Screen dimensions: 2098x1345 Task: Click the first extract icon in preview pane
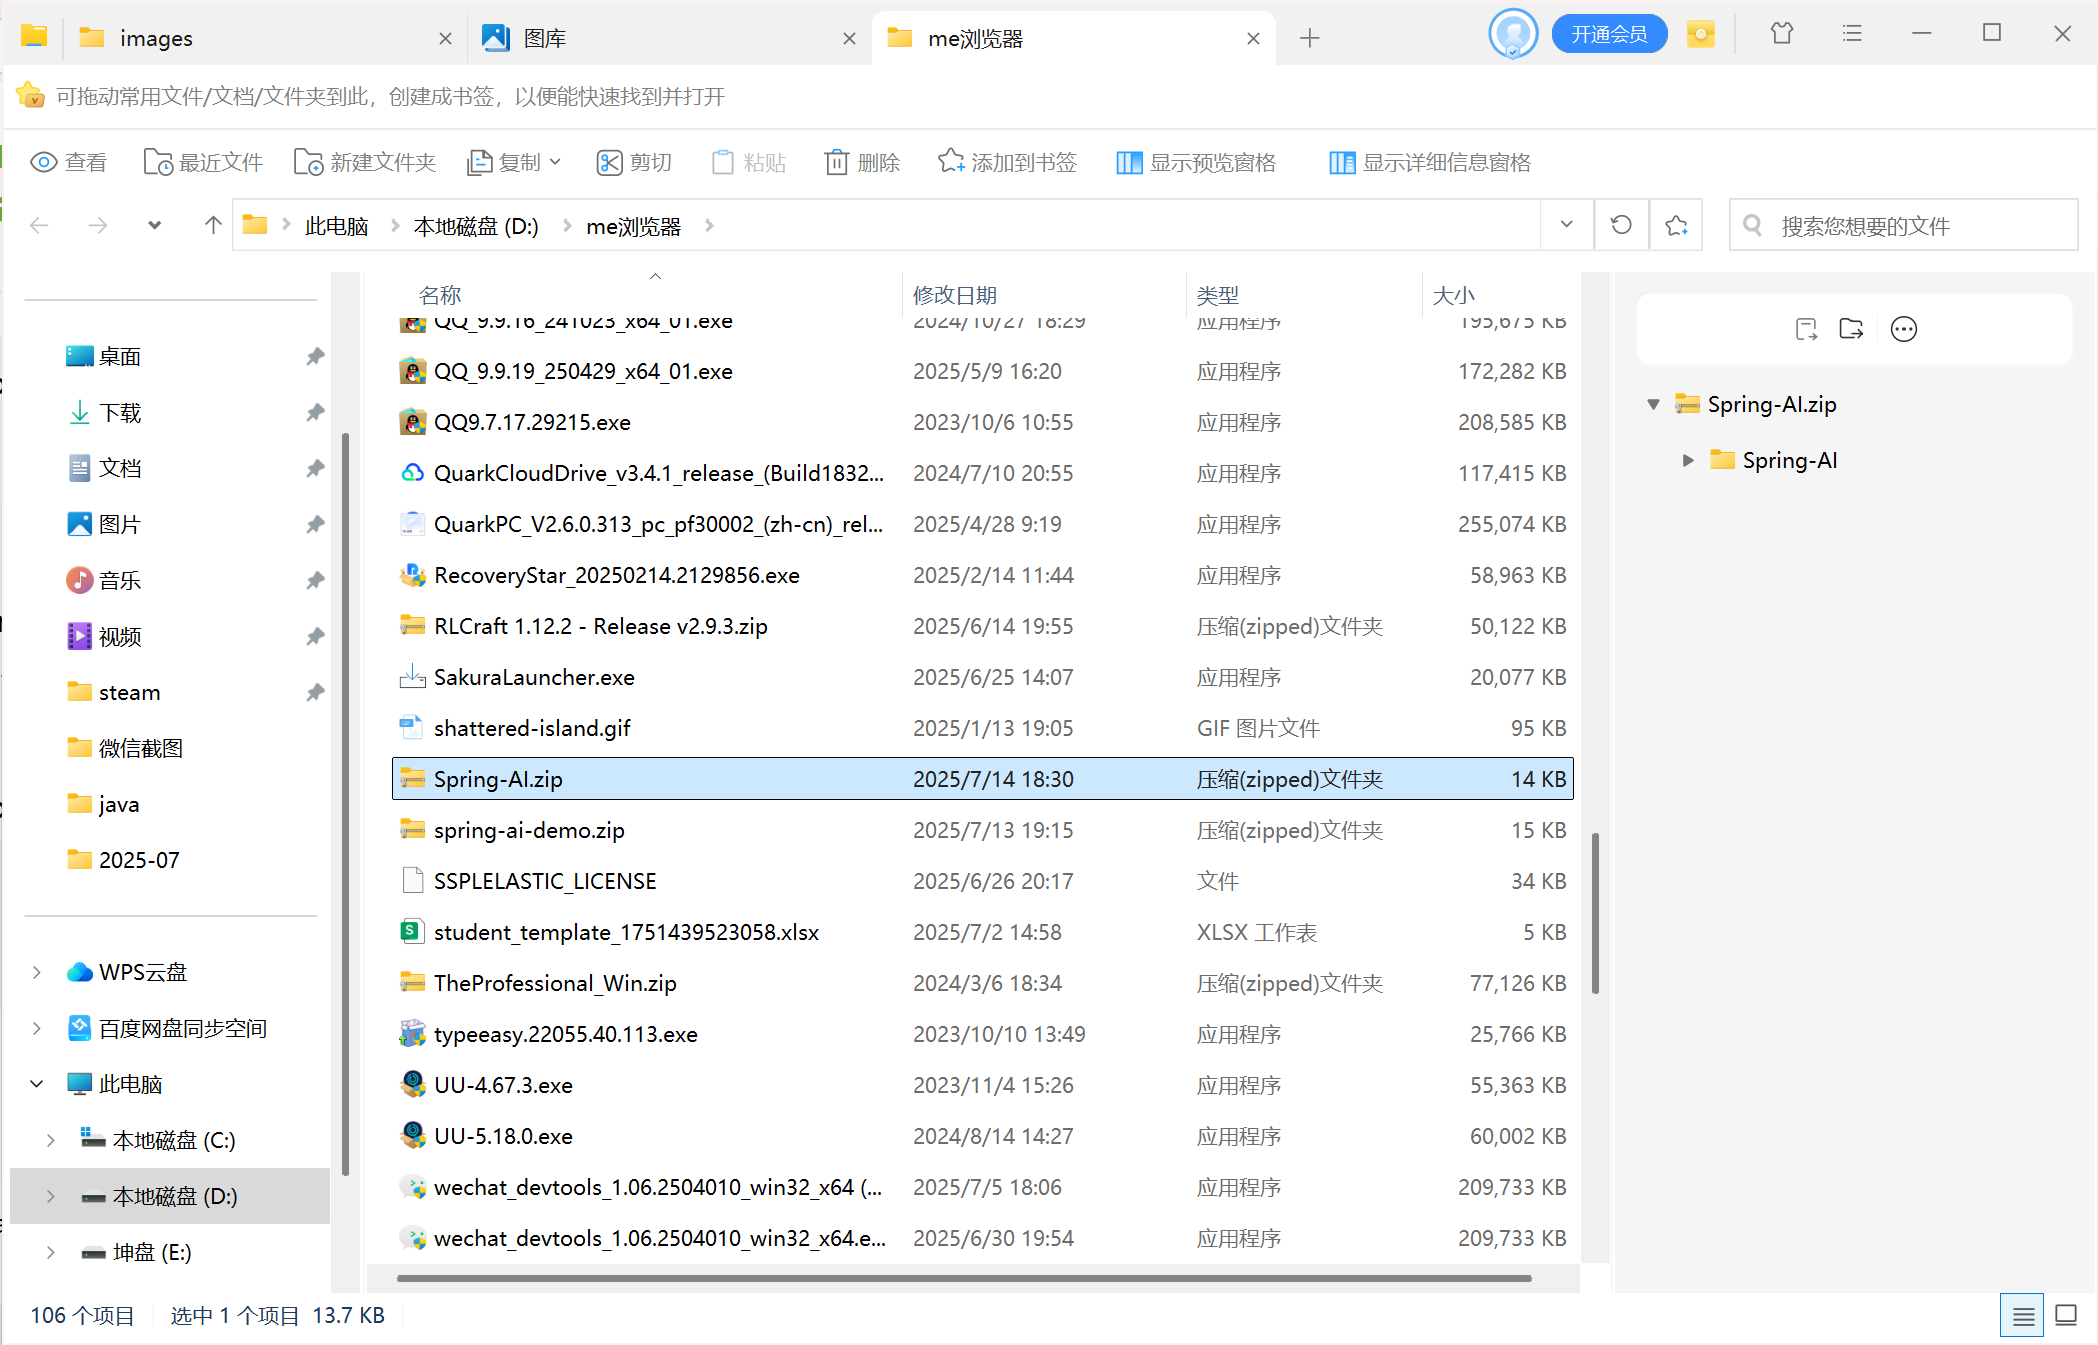(1806, 329)
